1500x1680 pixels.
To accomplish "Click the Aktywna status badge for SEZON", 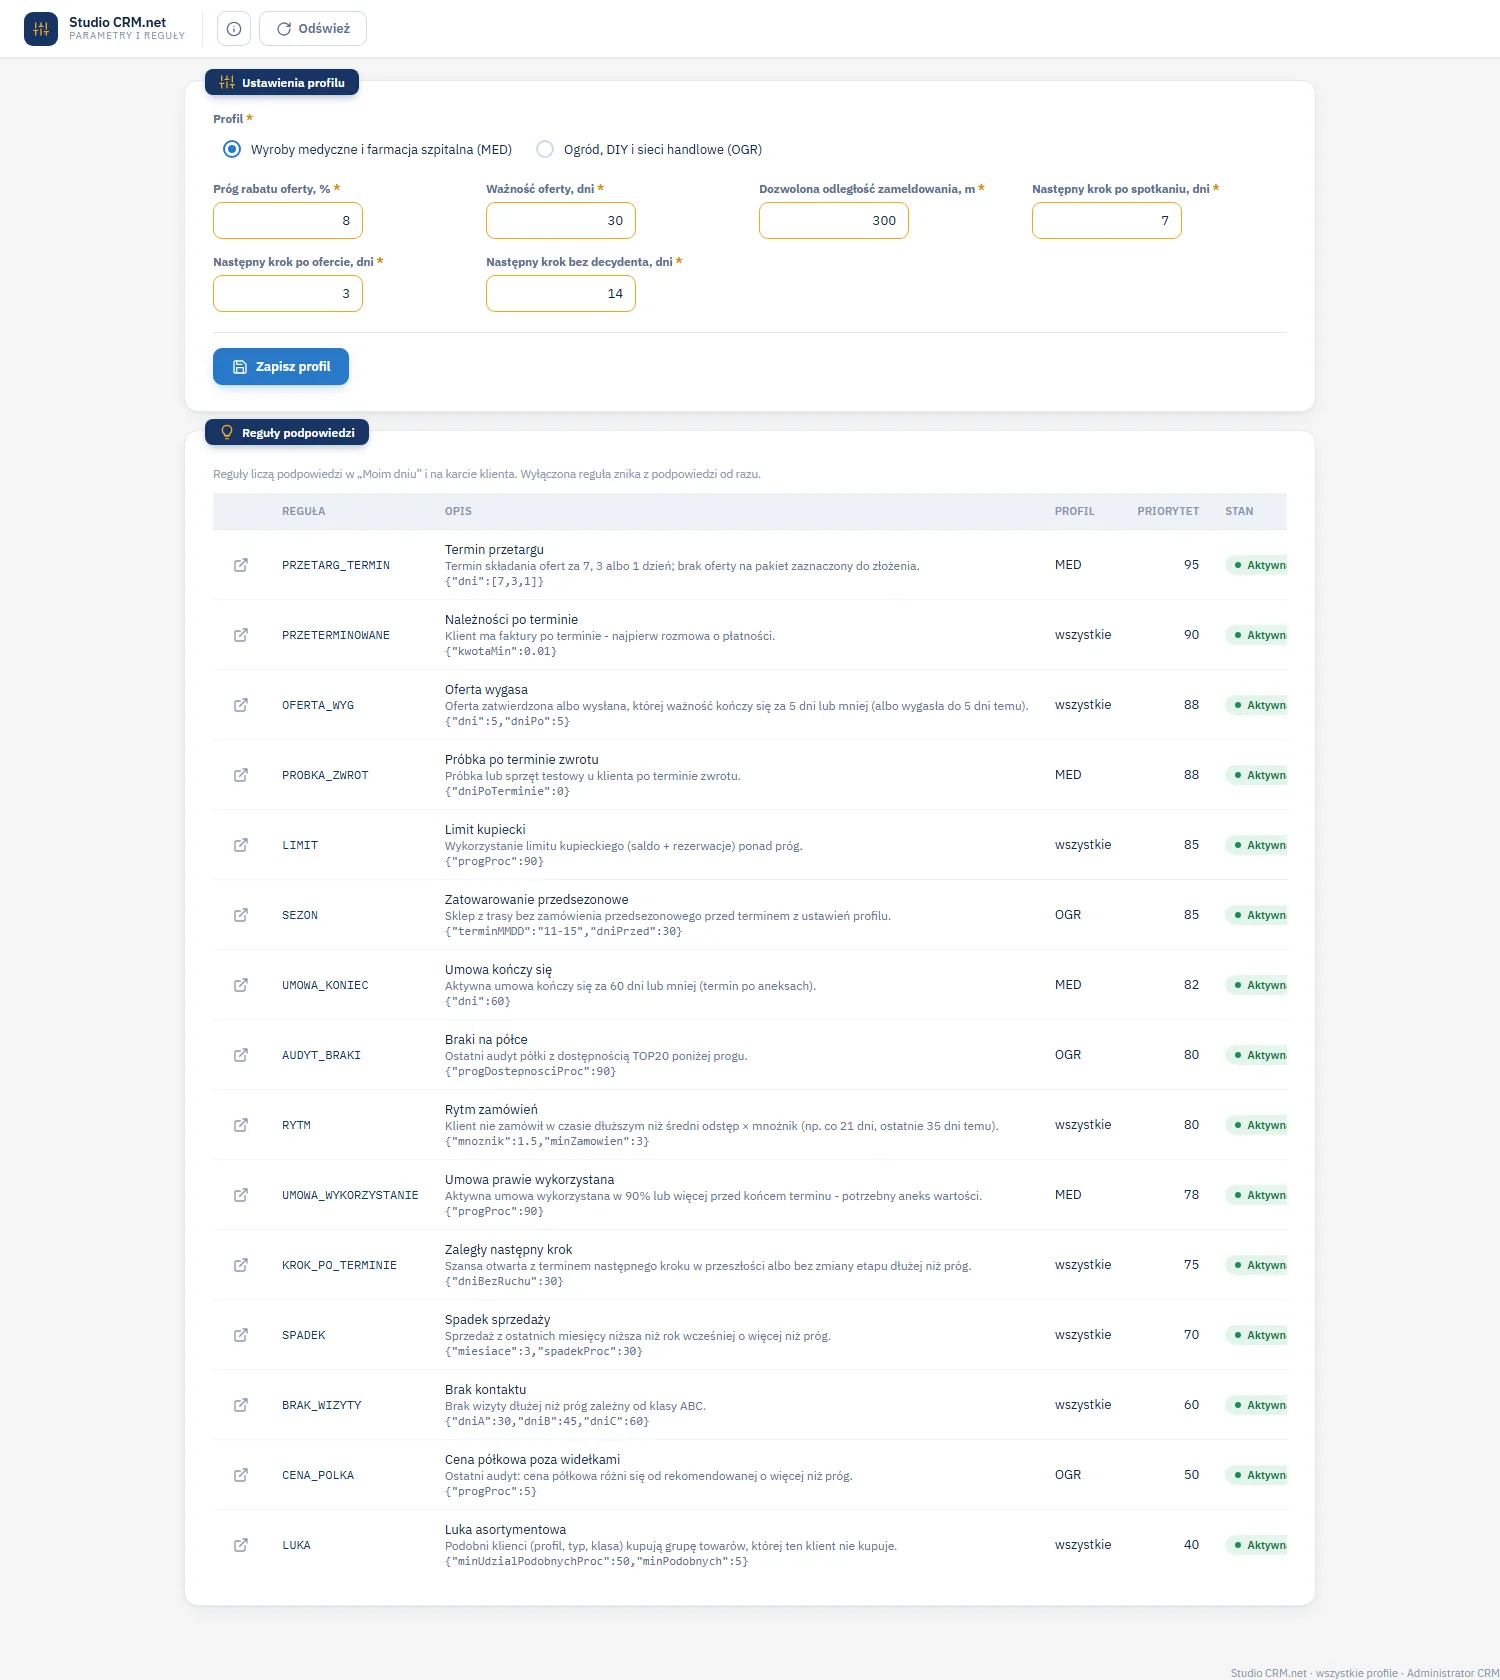I will click(x=1257, y=915).
